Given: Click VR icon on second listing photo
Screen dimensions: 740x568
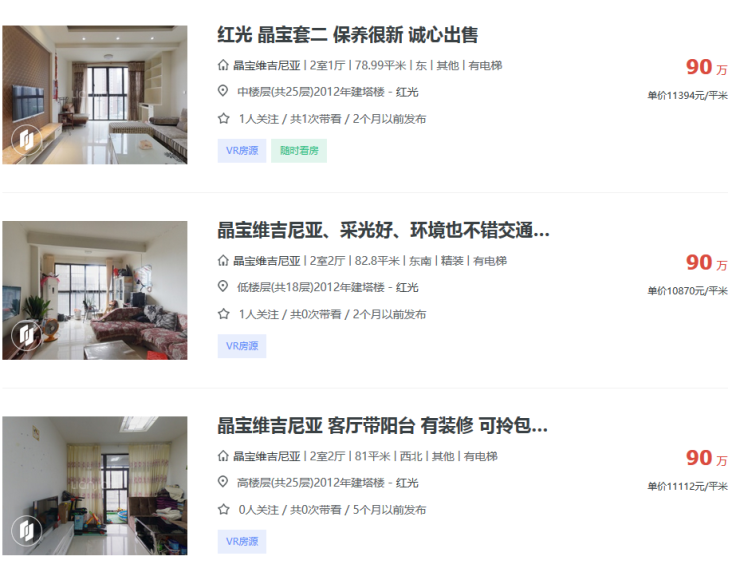Looking at the screenshot, I should 26,335.
